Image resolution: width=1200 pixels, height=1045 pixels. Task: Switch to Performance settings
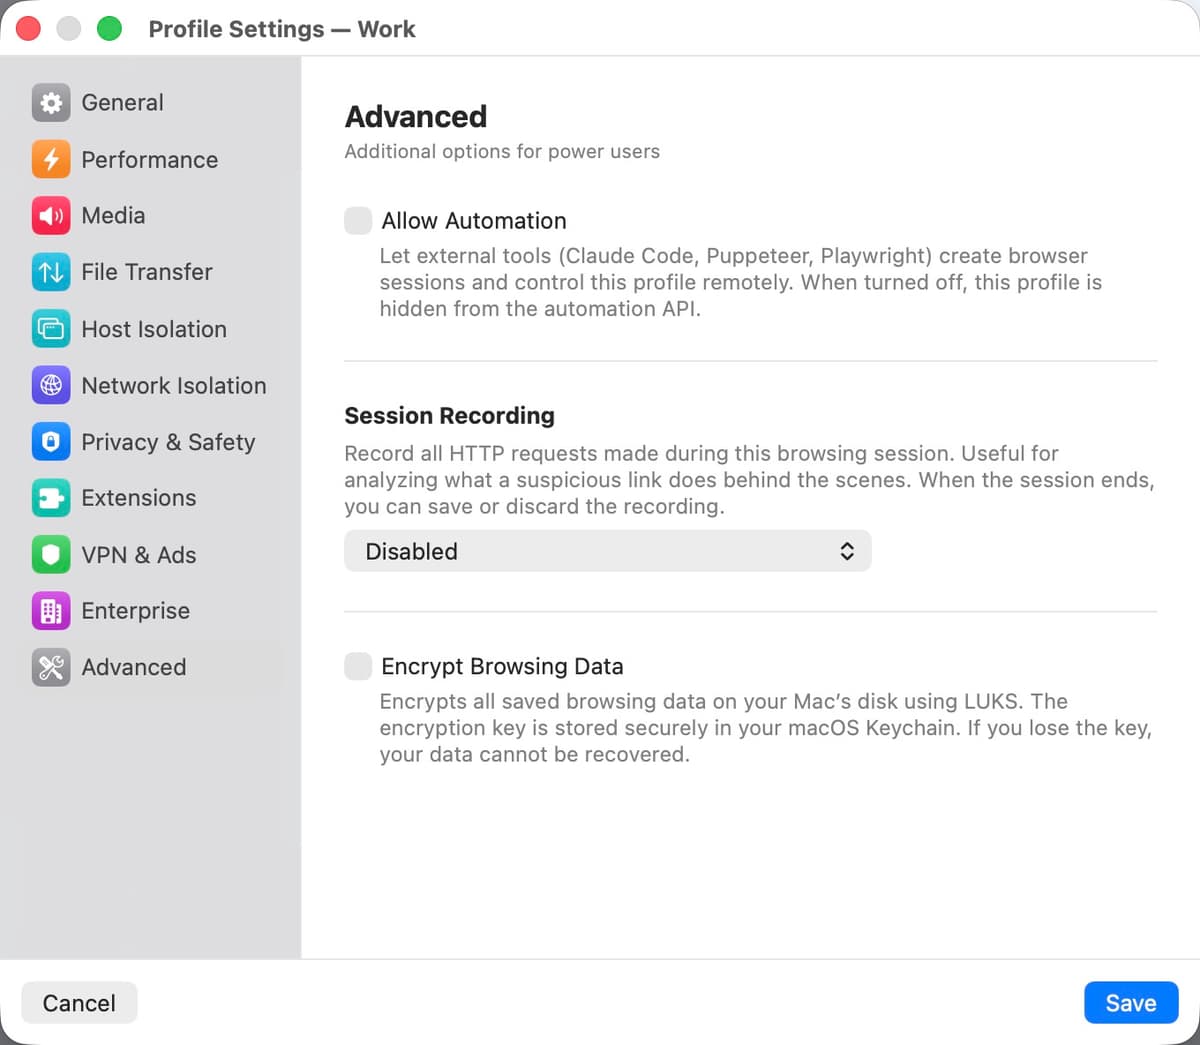click(151, 159)
